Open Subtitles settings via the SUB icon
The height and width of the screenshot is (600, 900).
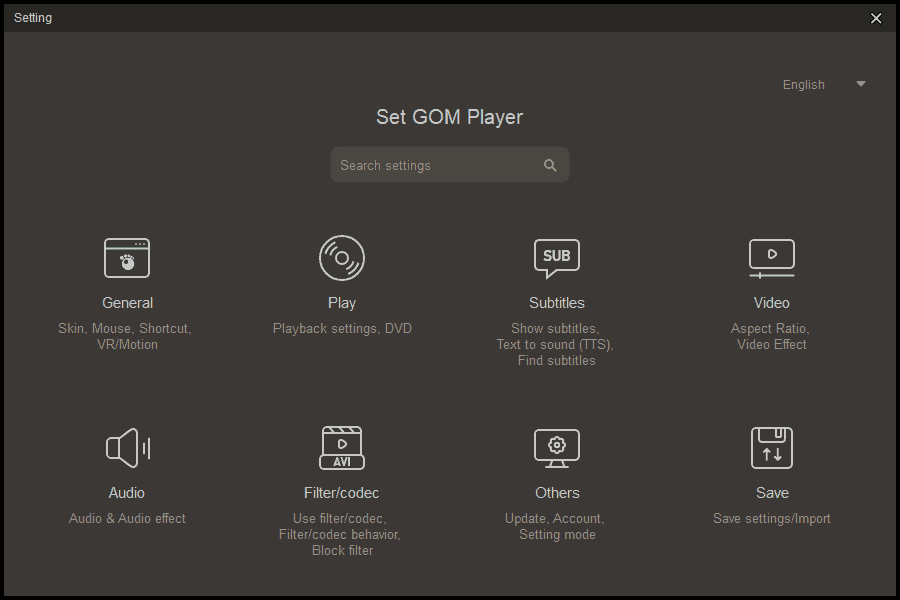tap(556, 258)
